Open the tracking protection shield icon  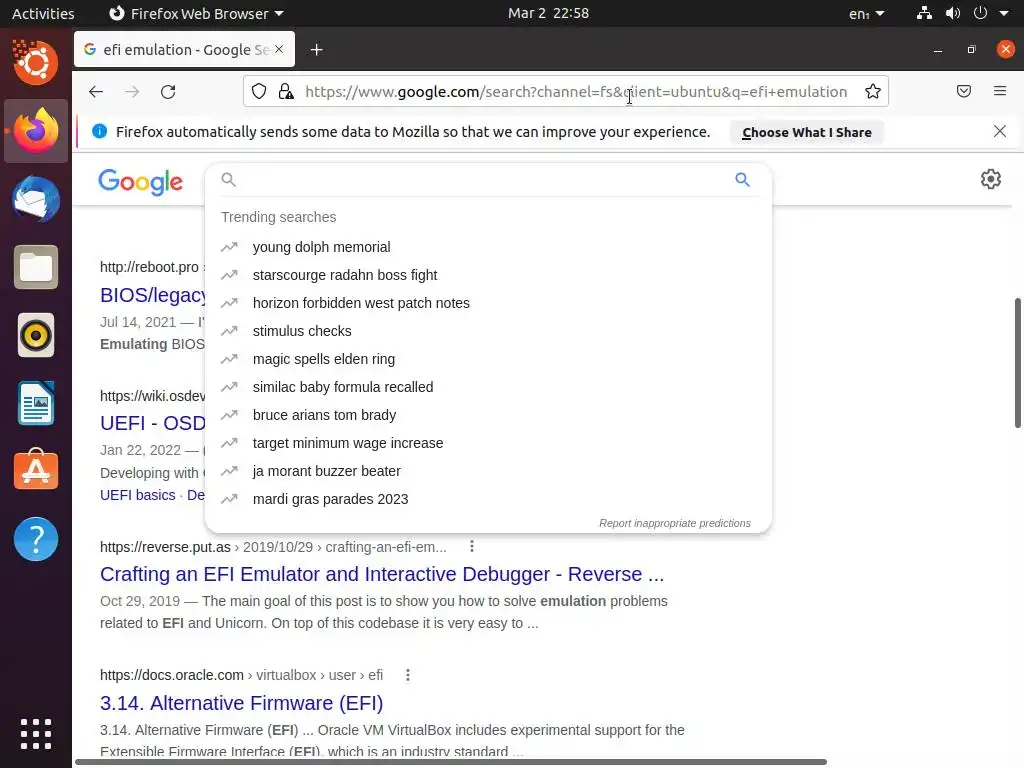click(259, 91)
